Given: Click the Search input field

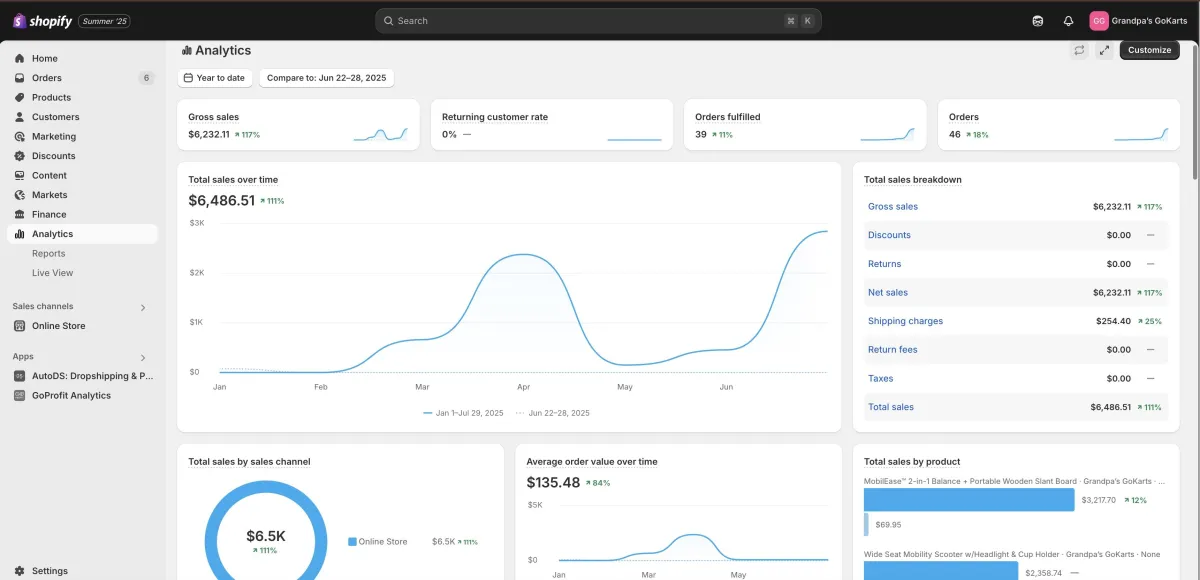Looking at the screenshot, I should [x=580, y=21].
